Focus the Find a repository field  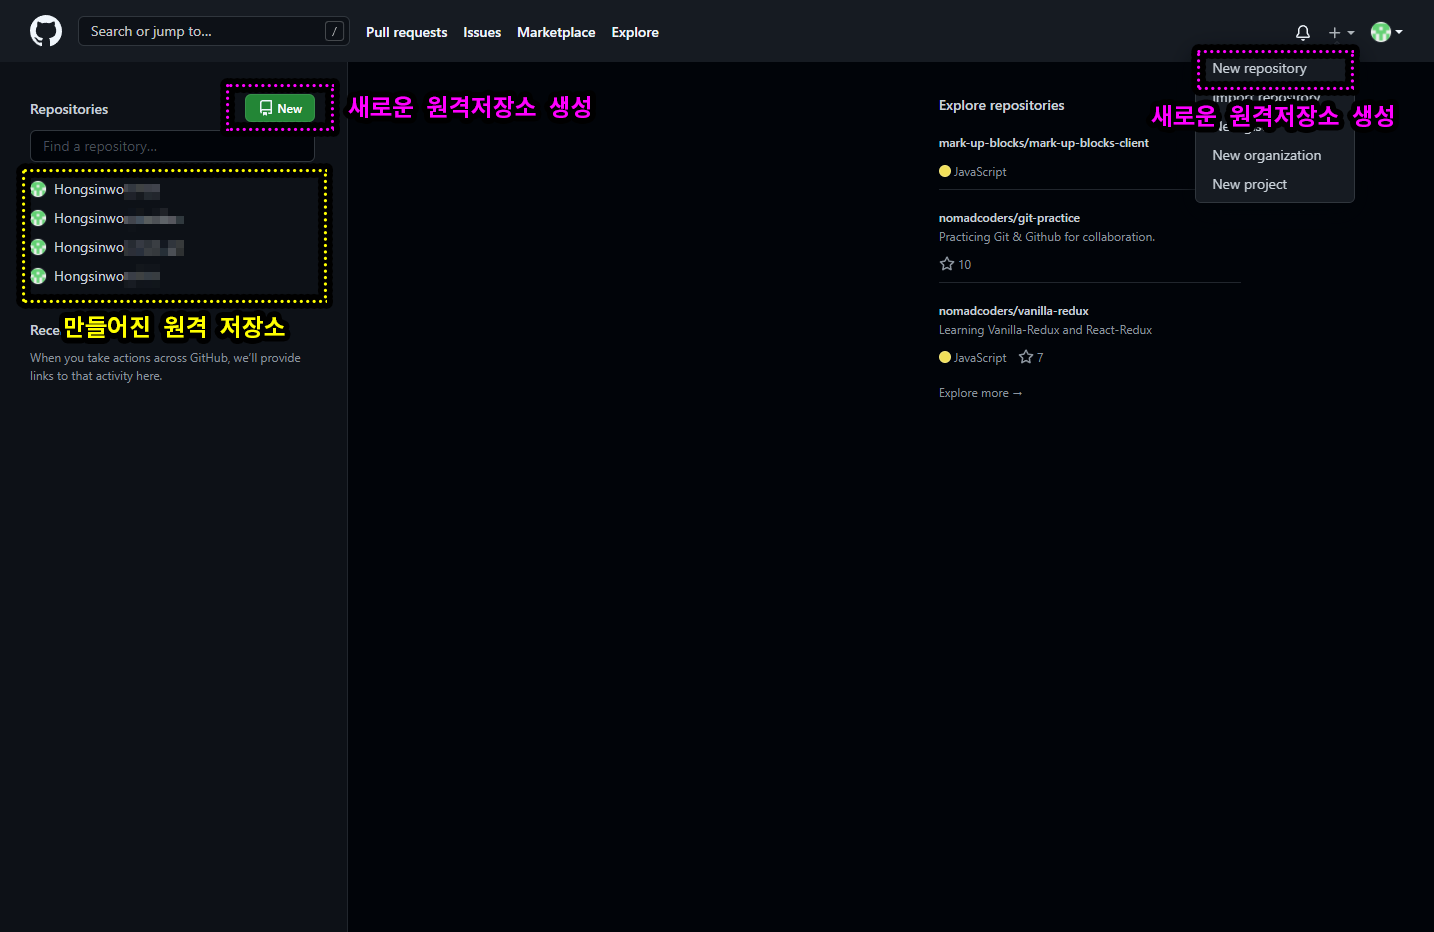point(172,146)
